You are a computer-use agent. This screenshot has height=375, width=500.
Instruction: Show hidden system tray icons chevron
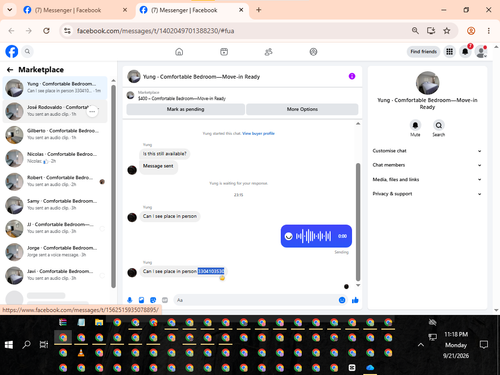[x=421, y=345]
